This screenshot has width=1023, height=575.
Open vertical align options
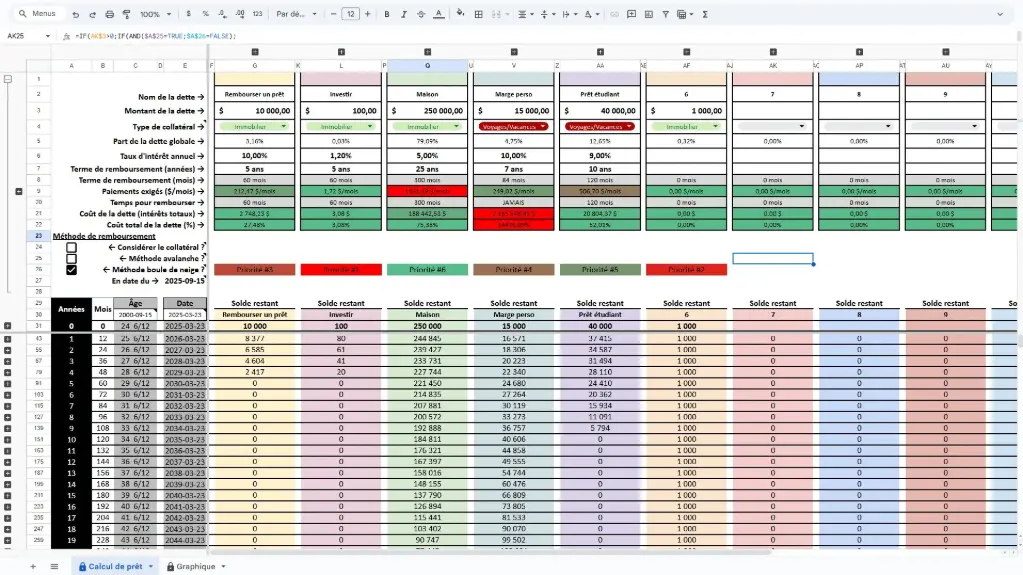pos(547,14)
